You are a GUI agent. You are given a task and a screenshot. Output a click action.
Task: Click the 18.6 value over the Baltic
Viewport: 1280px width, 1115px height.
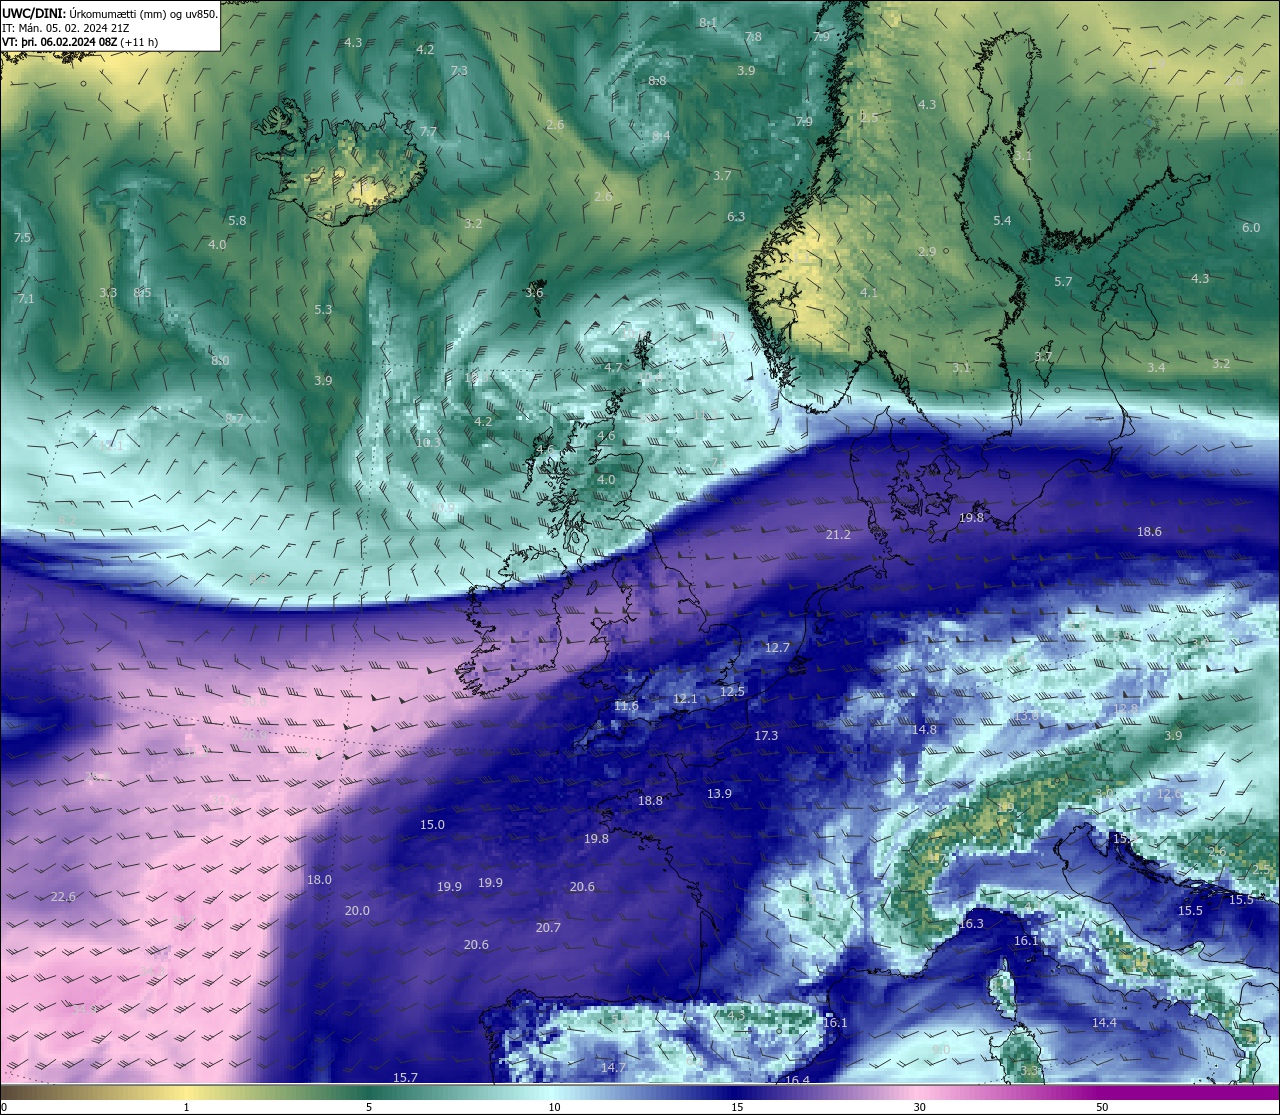[x=1149, y=532]
